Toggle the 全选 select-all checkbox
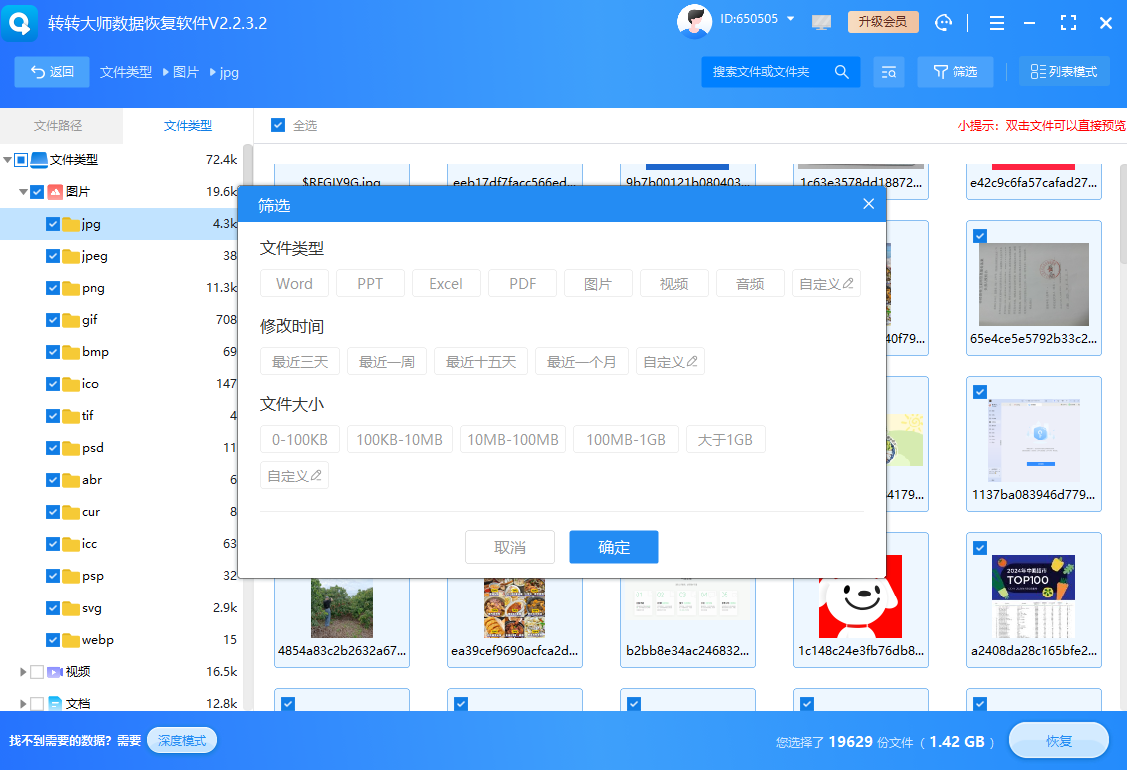Image resolution: width=1127 pixels, height=770 pixels. 278,124
